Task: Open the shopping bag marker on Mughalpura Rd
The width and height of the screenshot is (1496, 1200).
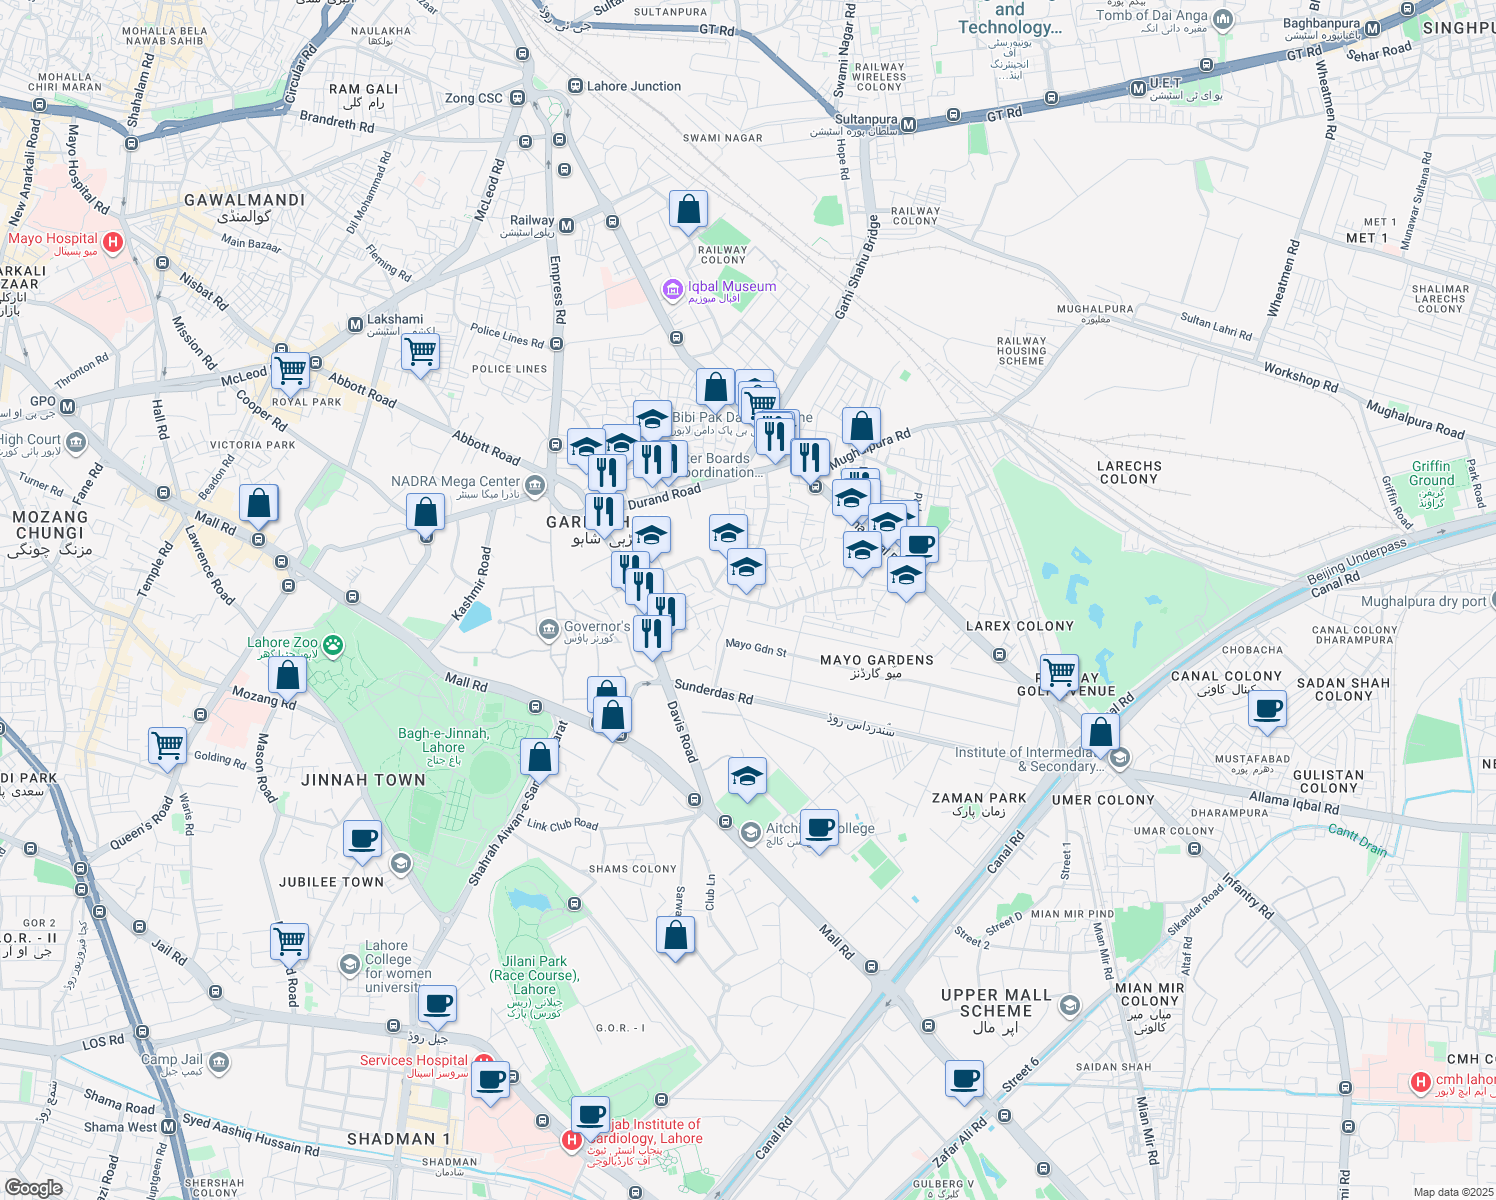Action: coord(861,426)
